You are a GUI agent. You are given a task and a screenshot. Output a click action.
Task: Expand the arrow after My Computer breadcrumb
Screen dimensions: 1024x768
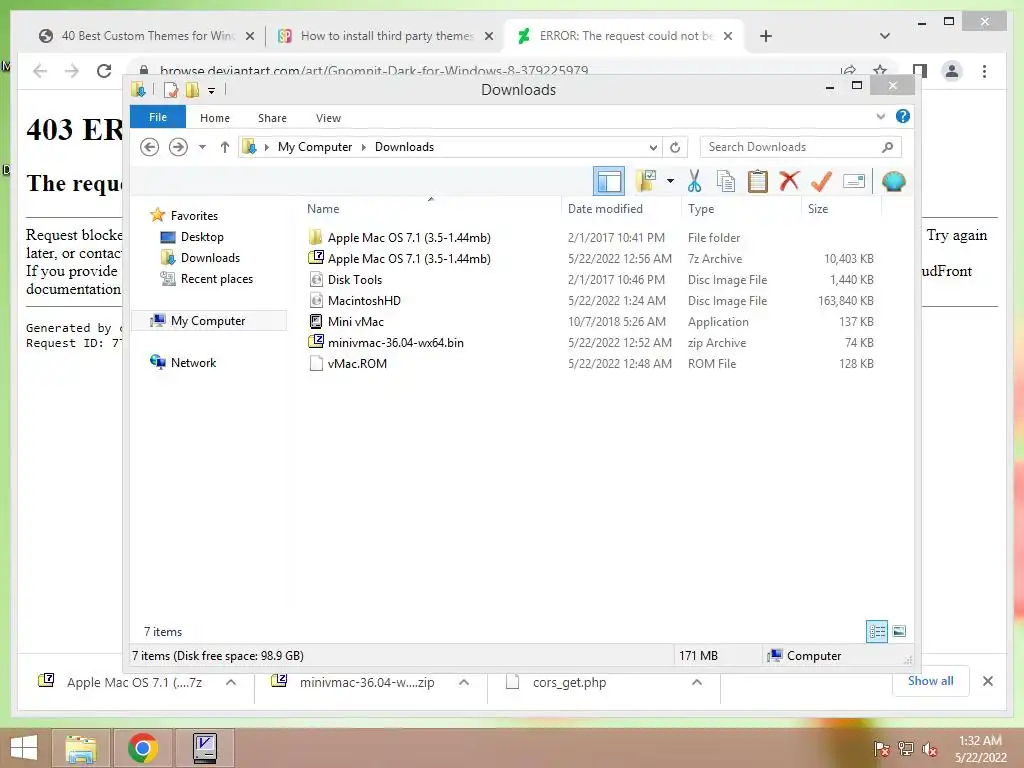(364, 148)
